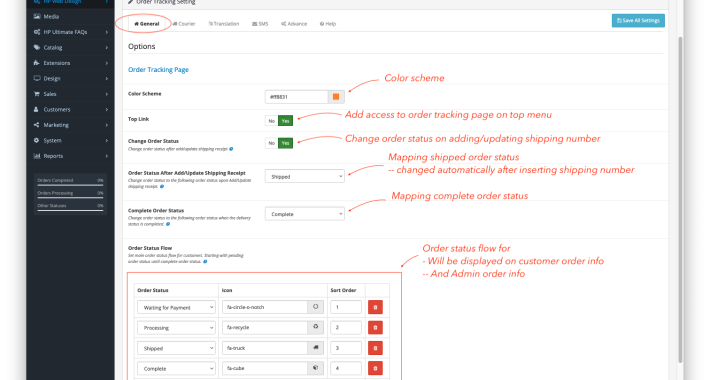Open icon picker beside fa-circle-o-notch field
Viewport: 710px width, 380px height.
[x=316, y=307]
